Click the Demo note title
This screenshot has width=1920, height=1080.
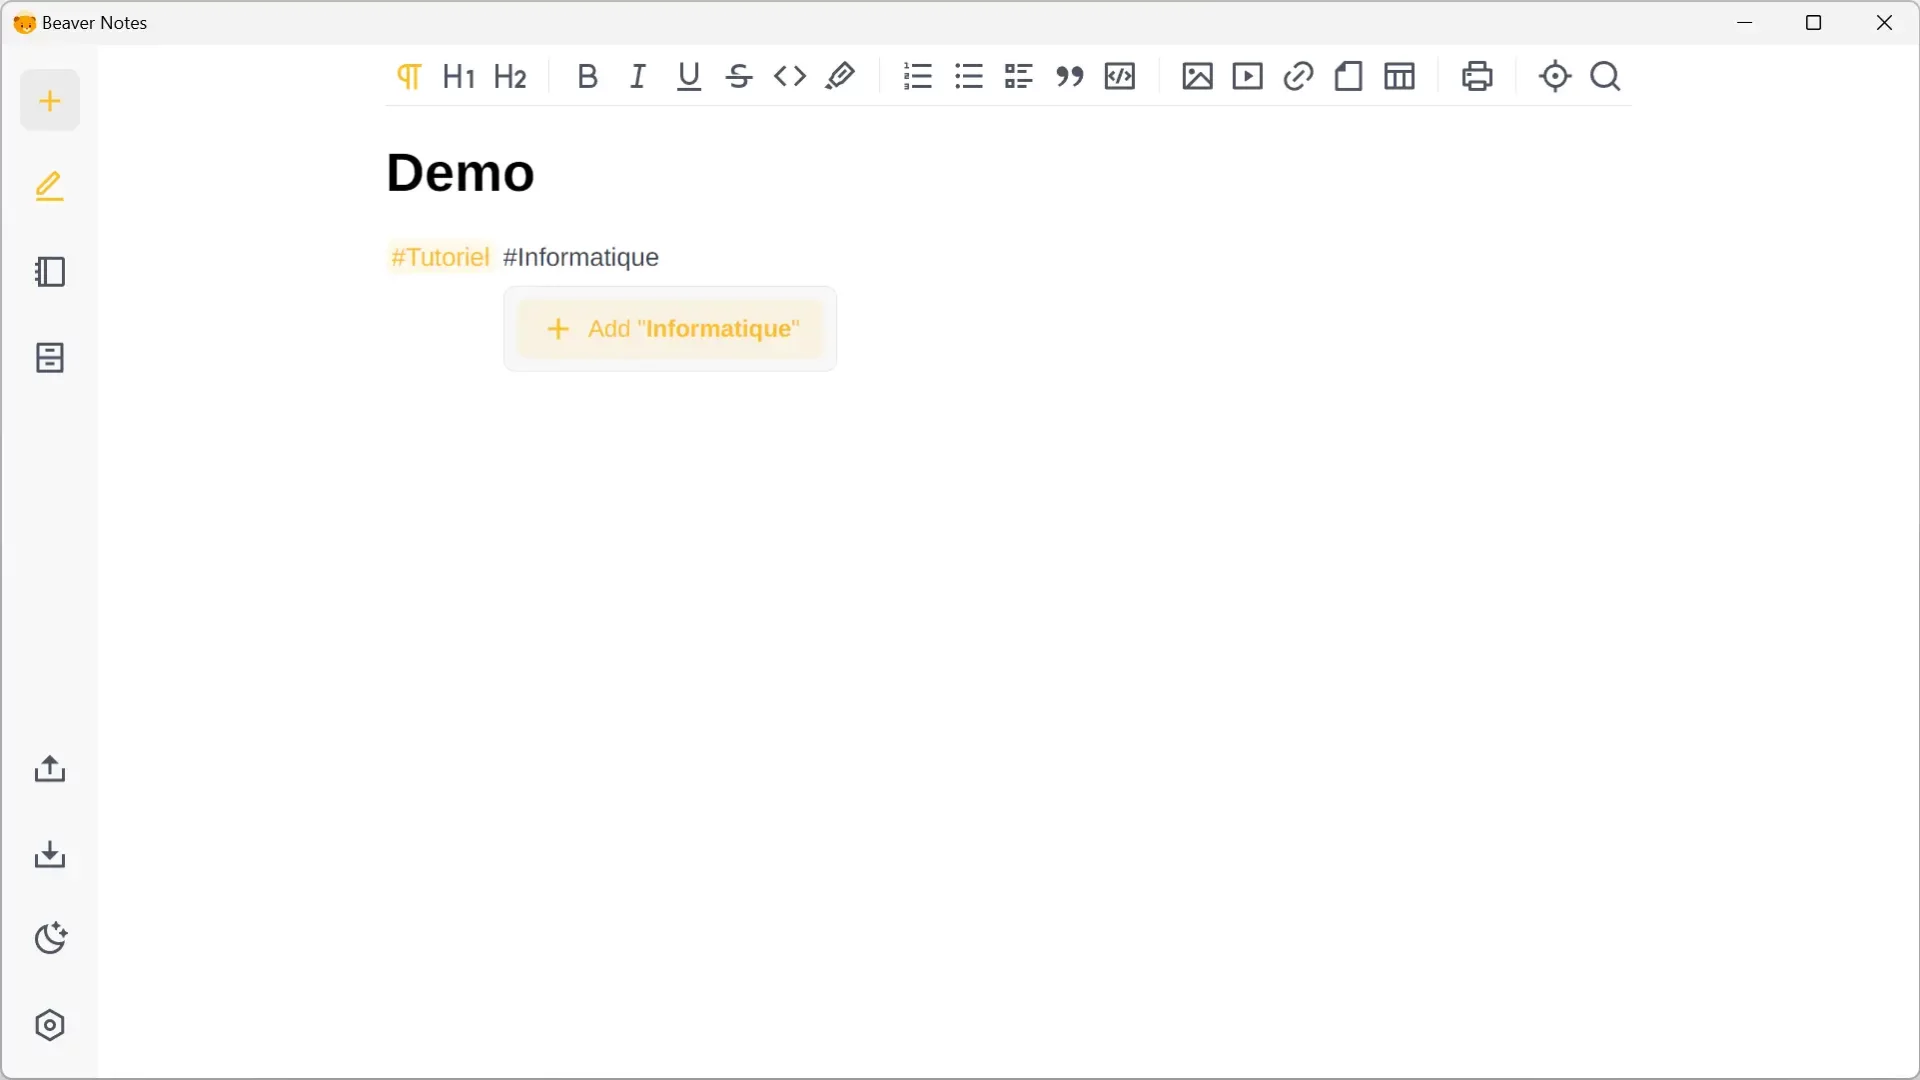tap(461, 173)
